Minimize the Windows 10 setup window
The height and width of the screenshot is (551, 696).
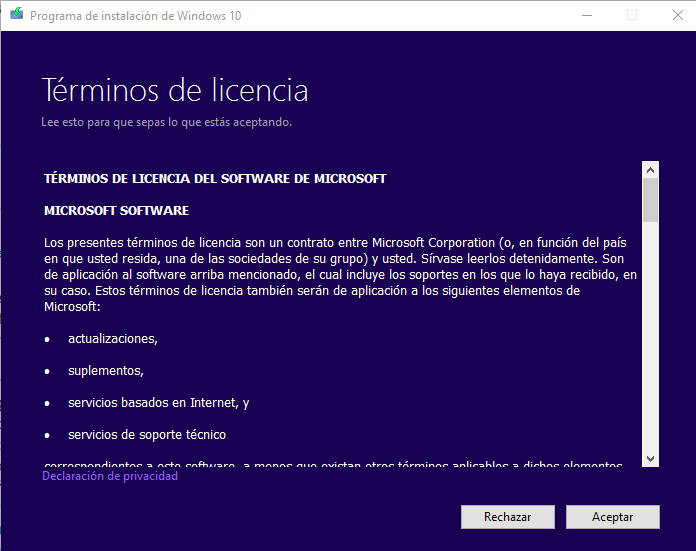587,16
